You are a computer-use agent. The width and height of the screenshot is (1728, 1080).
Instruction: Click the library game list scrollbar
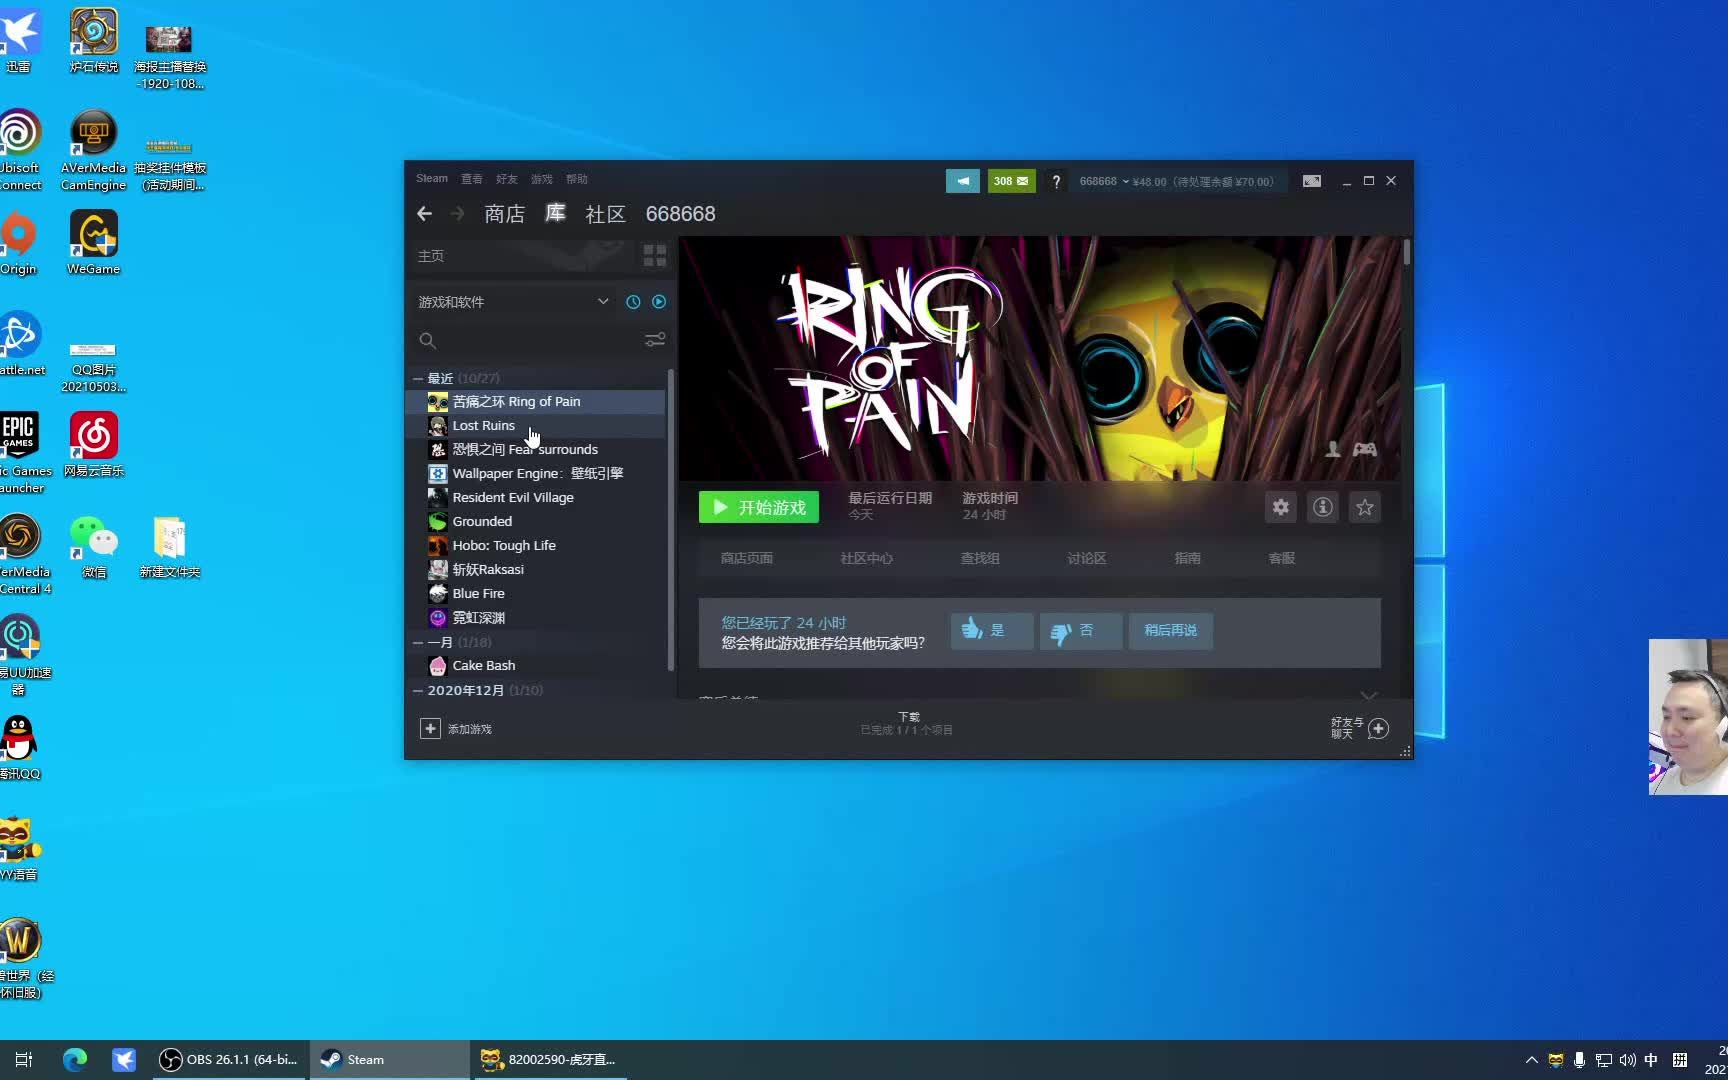(x=670, y=520)
